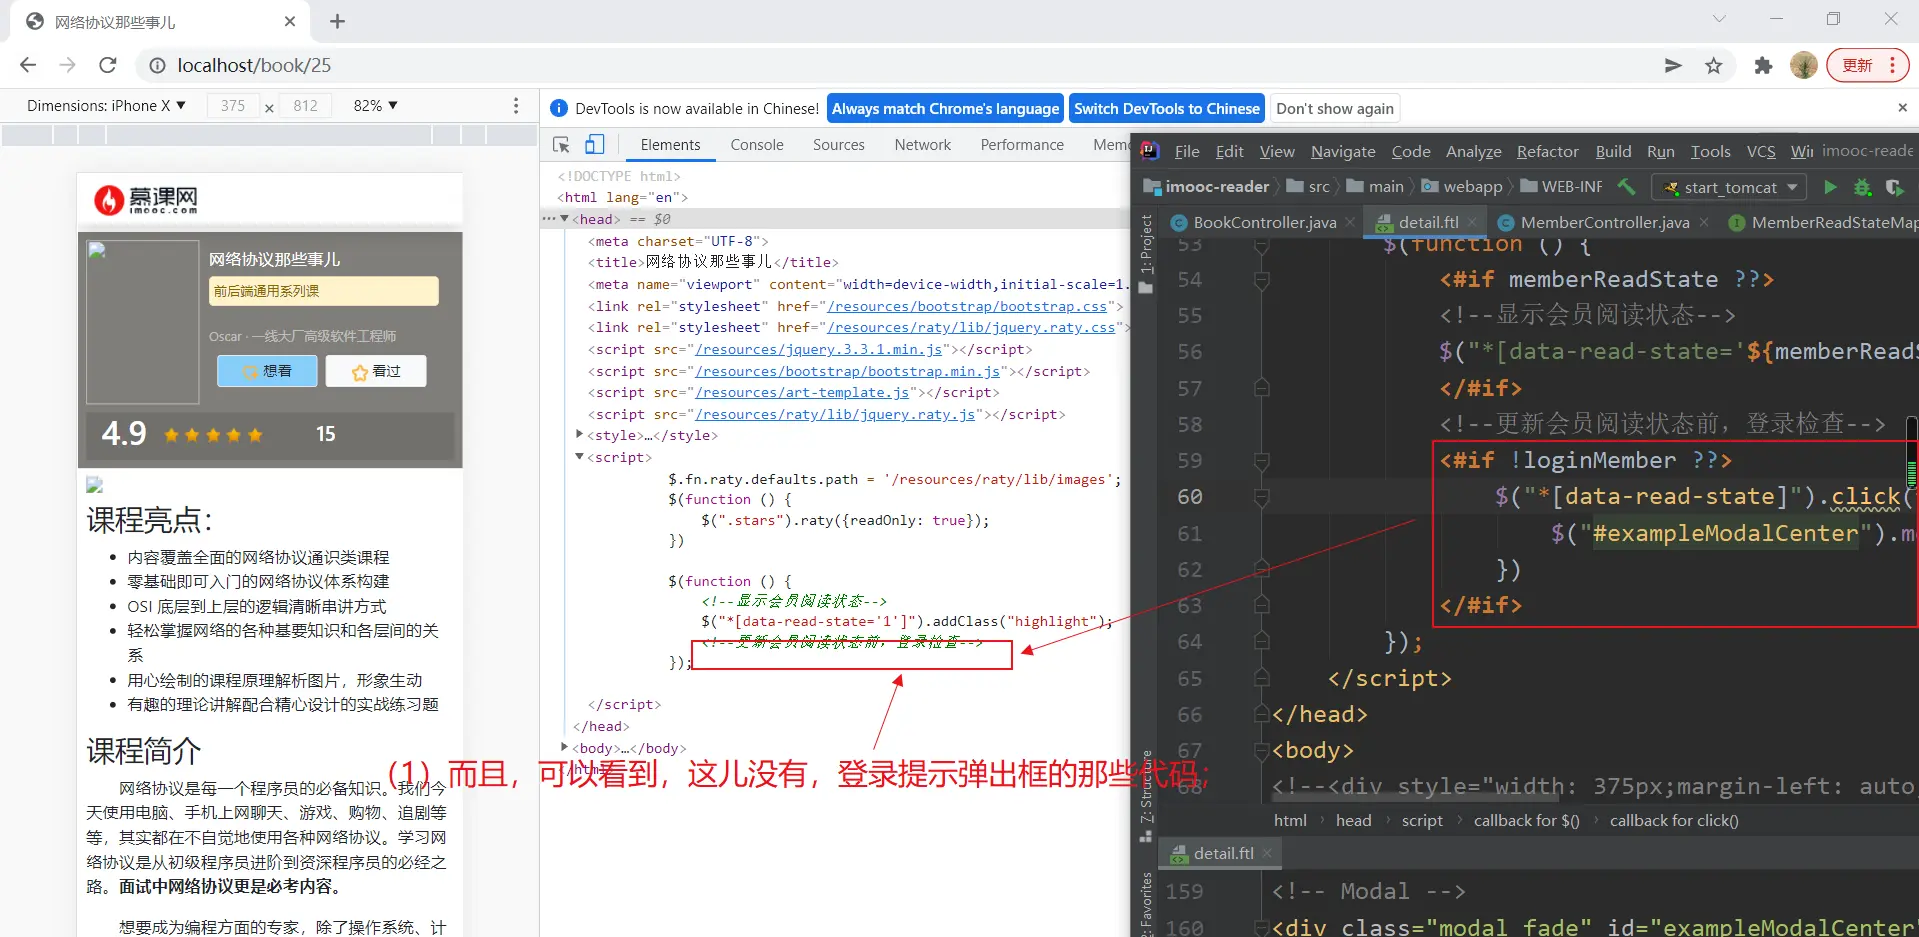Click the viewport width field showing 375
The height and width of the screenshot is (937, 1919).
(233, 106)
